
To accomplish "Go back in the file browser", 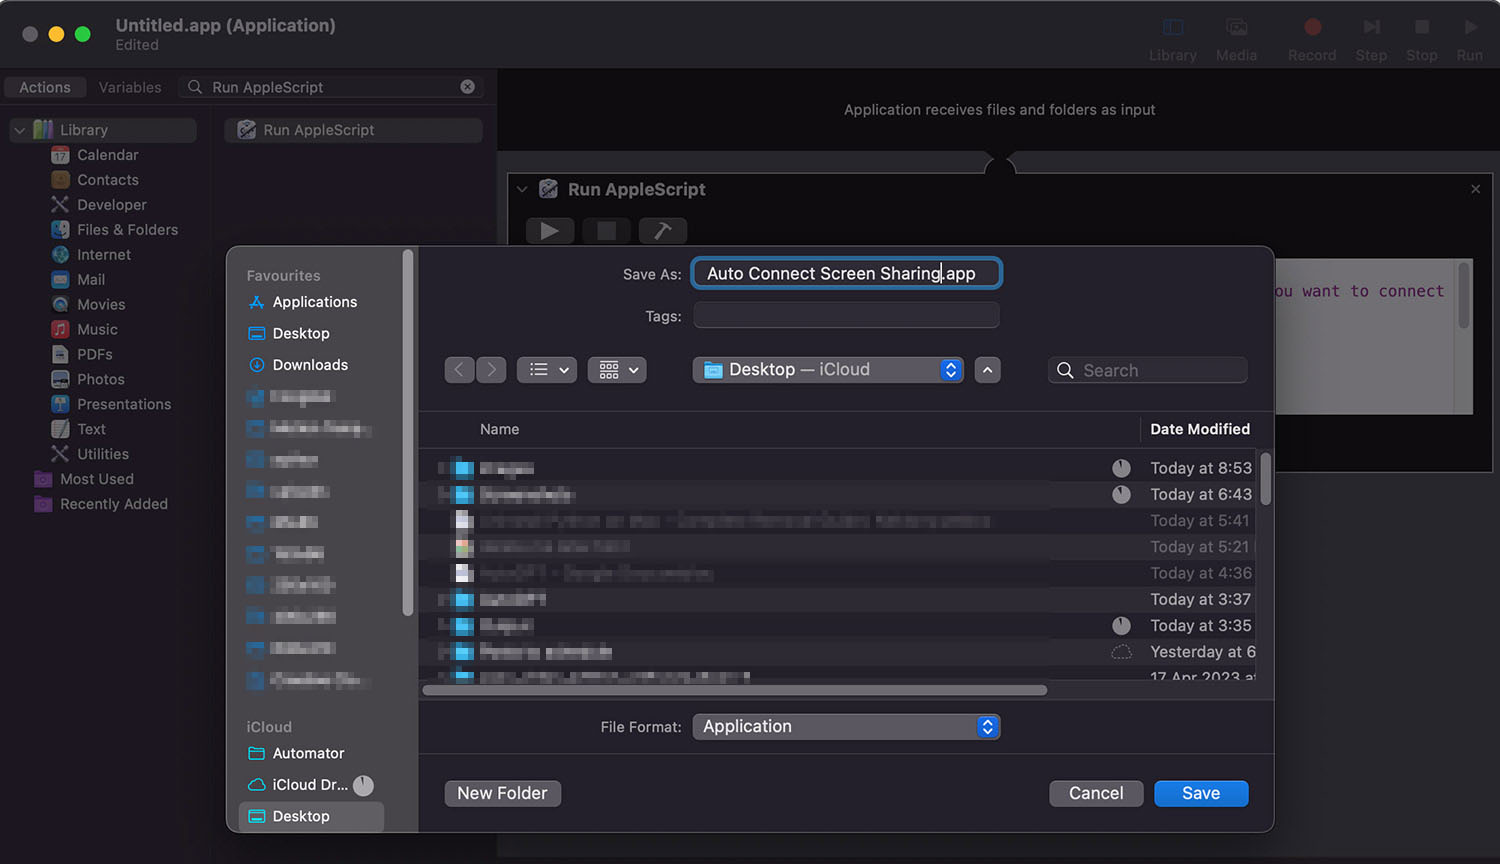I will coord(459,370).
